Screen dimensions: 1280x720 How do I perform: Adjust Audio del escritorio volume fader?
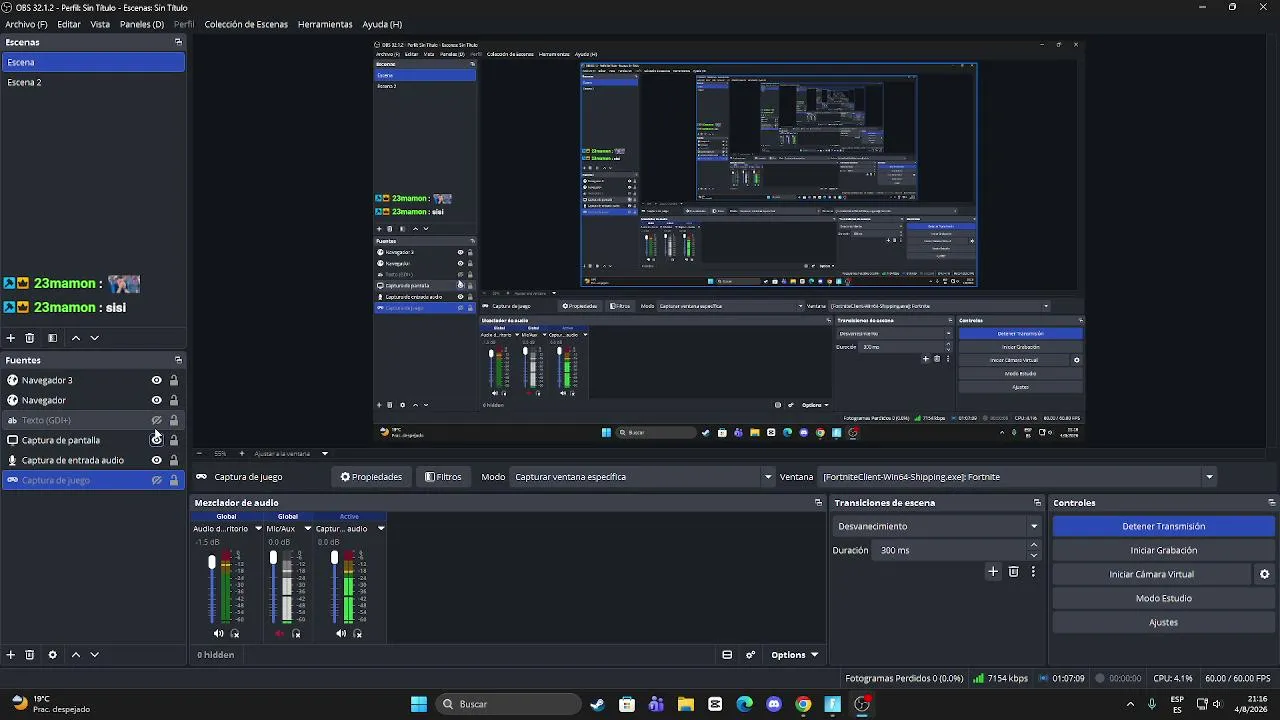coord(212,563)
